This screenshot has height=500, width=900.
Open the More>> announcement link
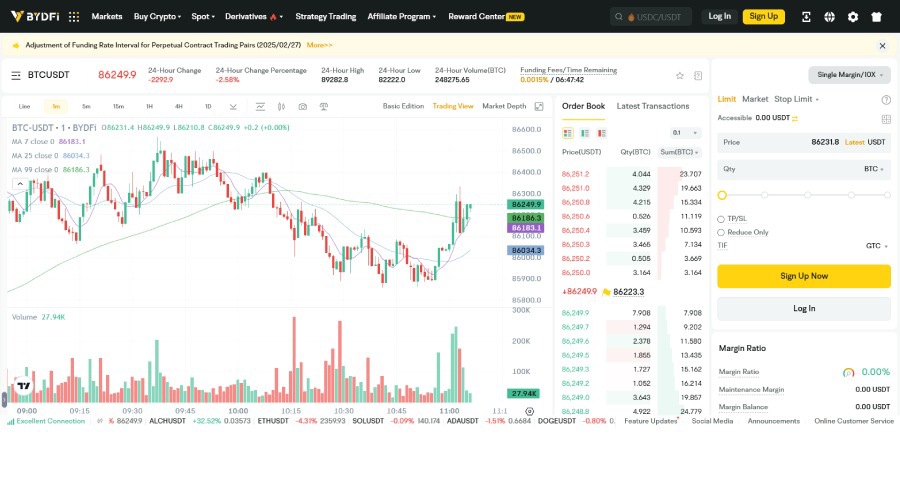tap(319, 45)
